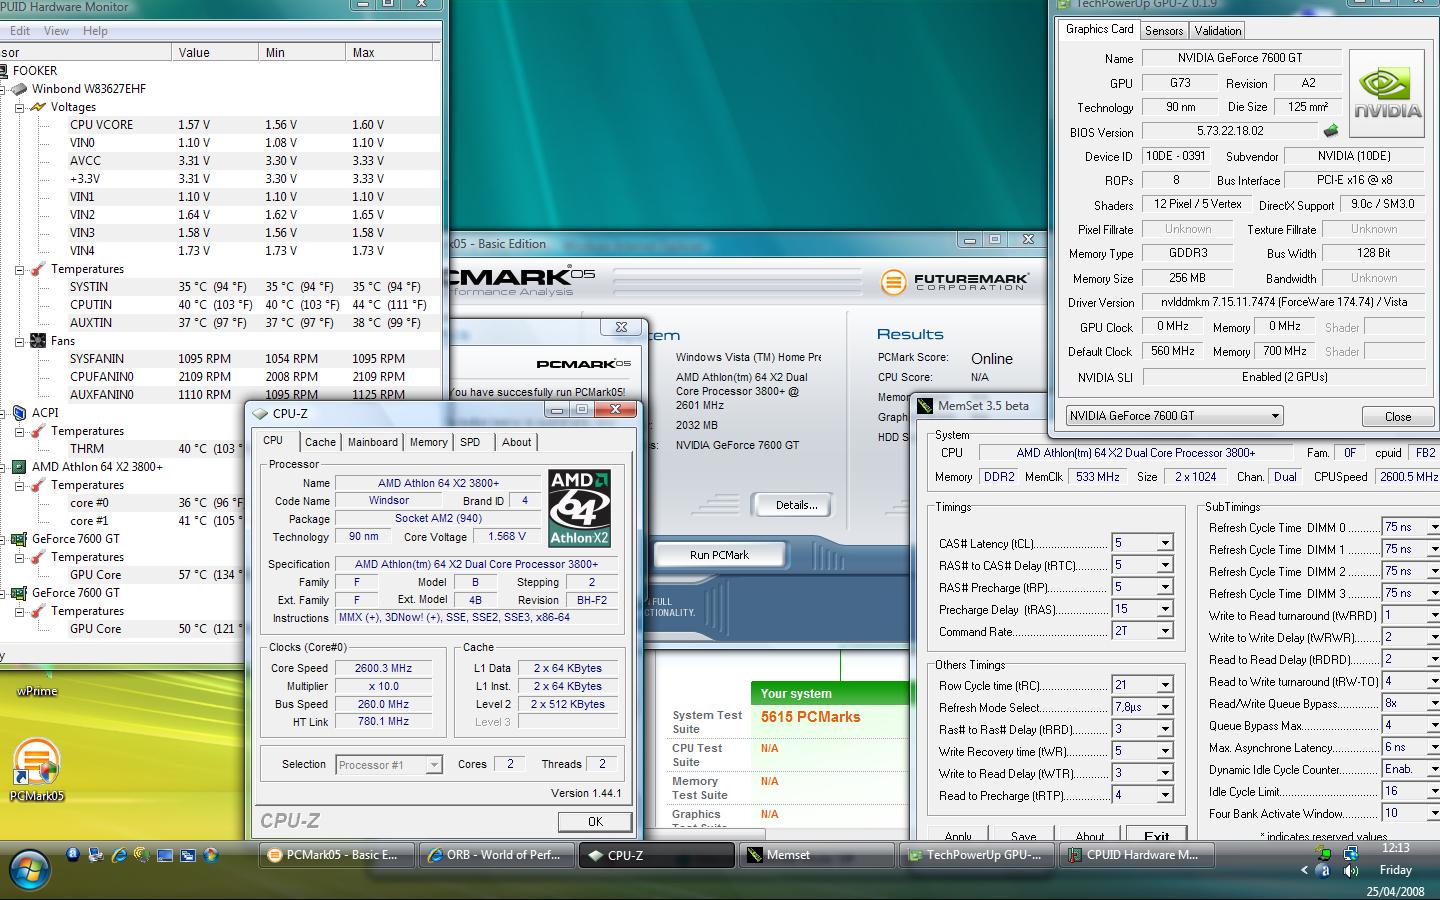The height and width of the screenshot is (900, 1440).
Task: Collapse the Fans node
Action: click(x=19, y=341)
